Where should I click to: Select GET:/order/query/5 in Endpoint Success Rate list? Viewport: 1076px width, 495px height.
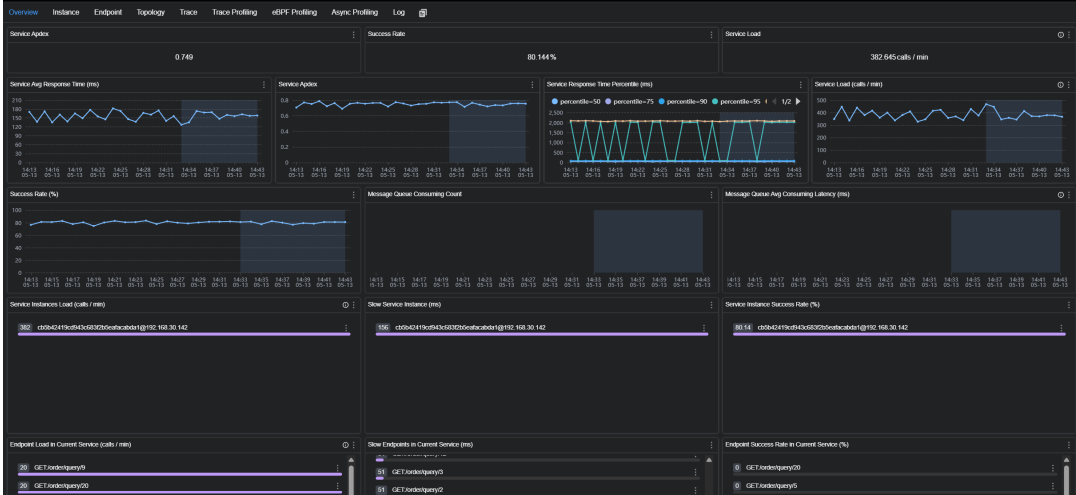[x=771, y=485]
